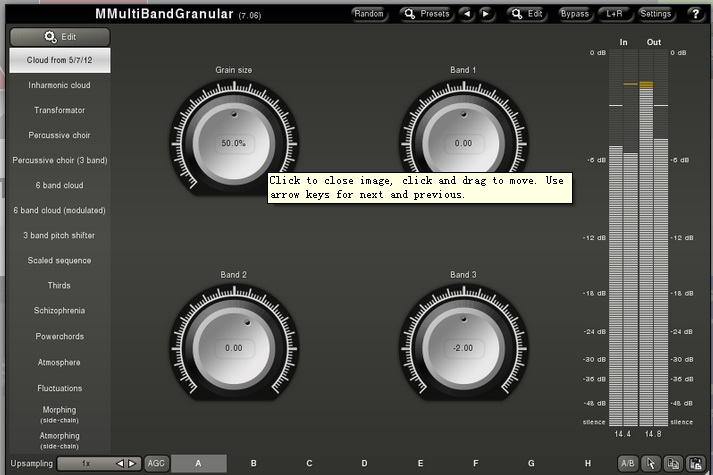Click the Grain size 50.0% value field
The width and height of the screenshot is (713, 475).
click(x=234, y=143)
